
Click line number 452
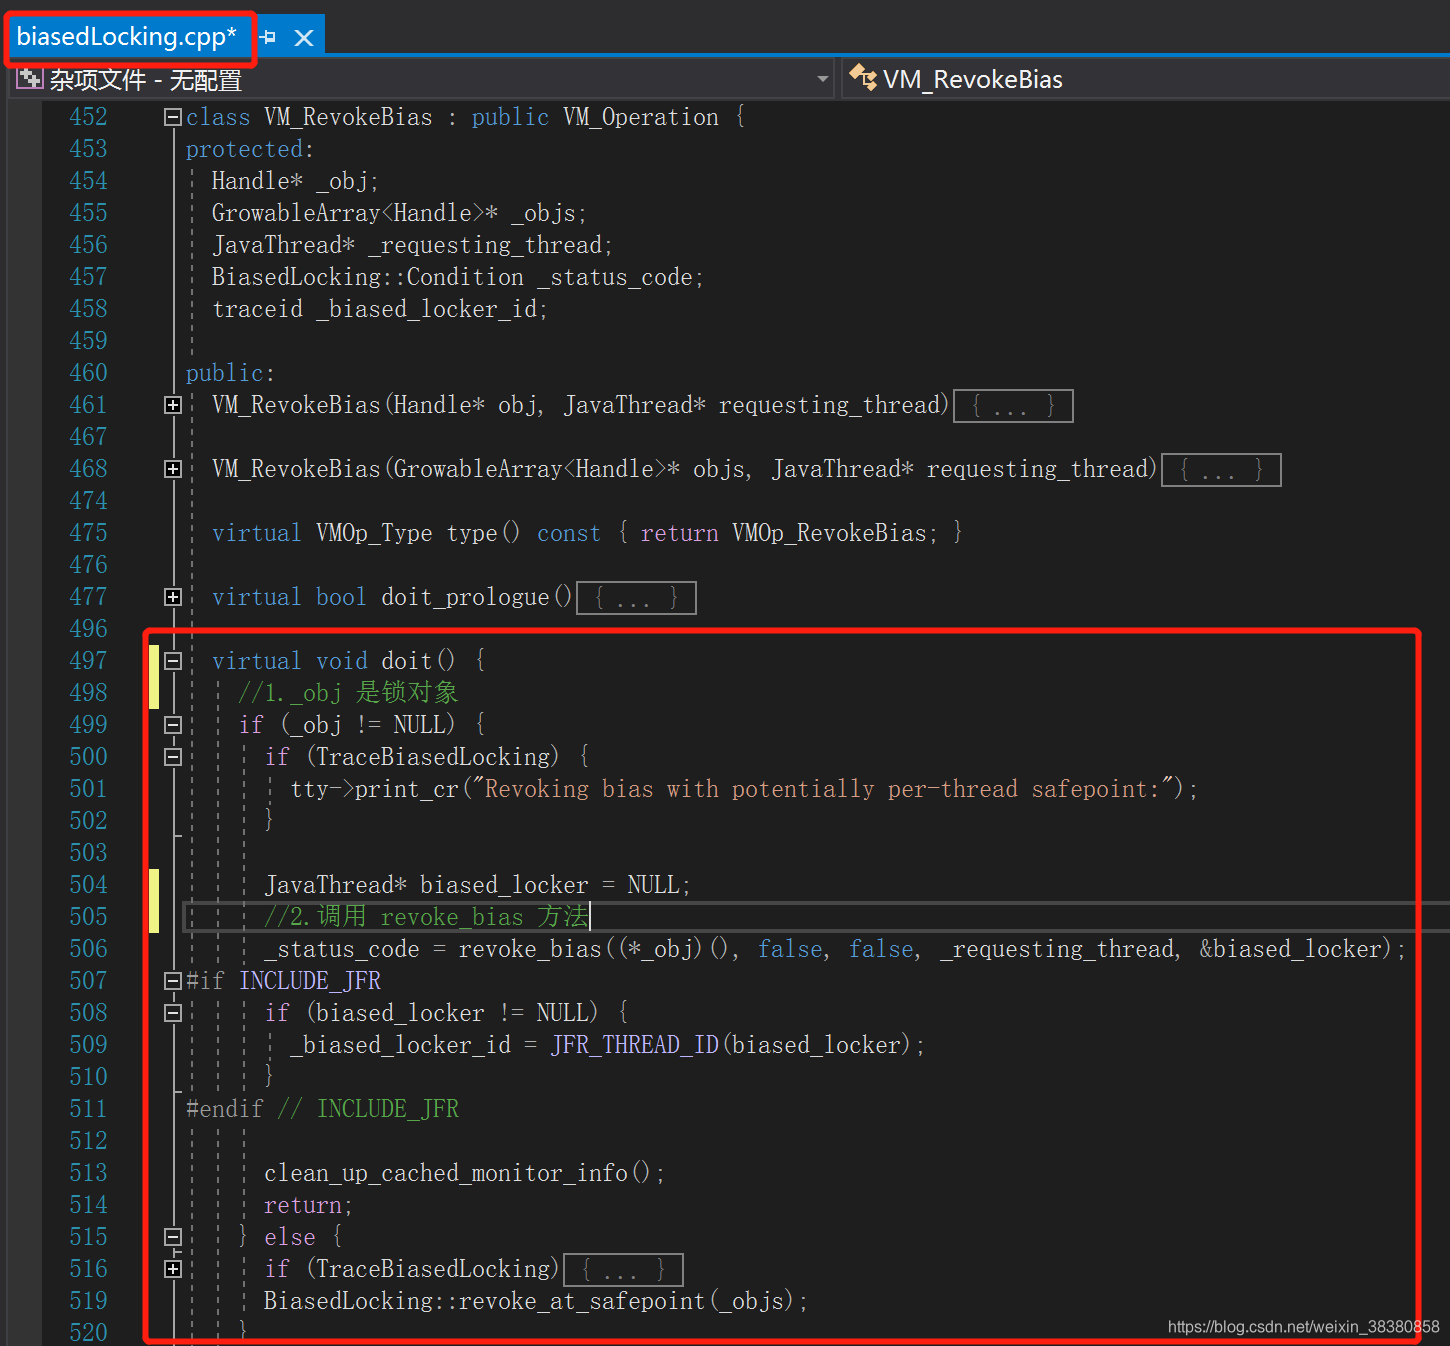pos(88,117)
